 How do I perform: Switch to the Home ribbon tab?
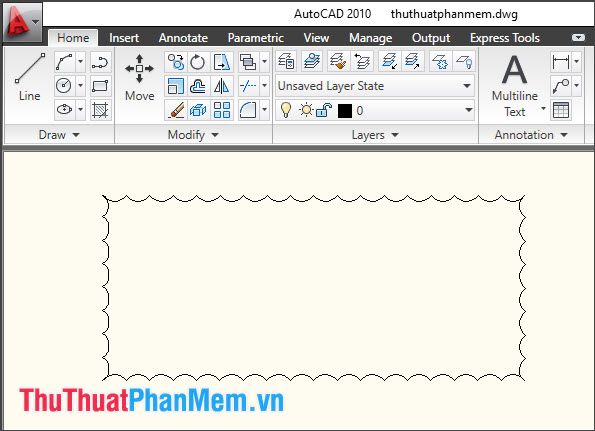pyautogui.click(x=73, y=38)
